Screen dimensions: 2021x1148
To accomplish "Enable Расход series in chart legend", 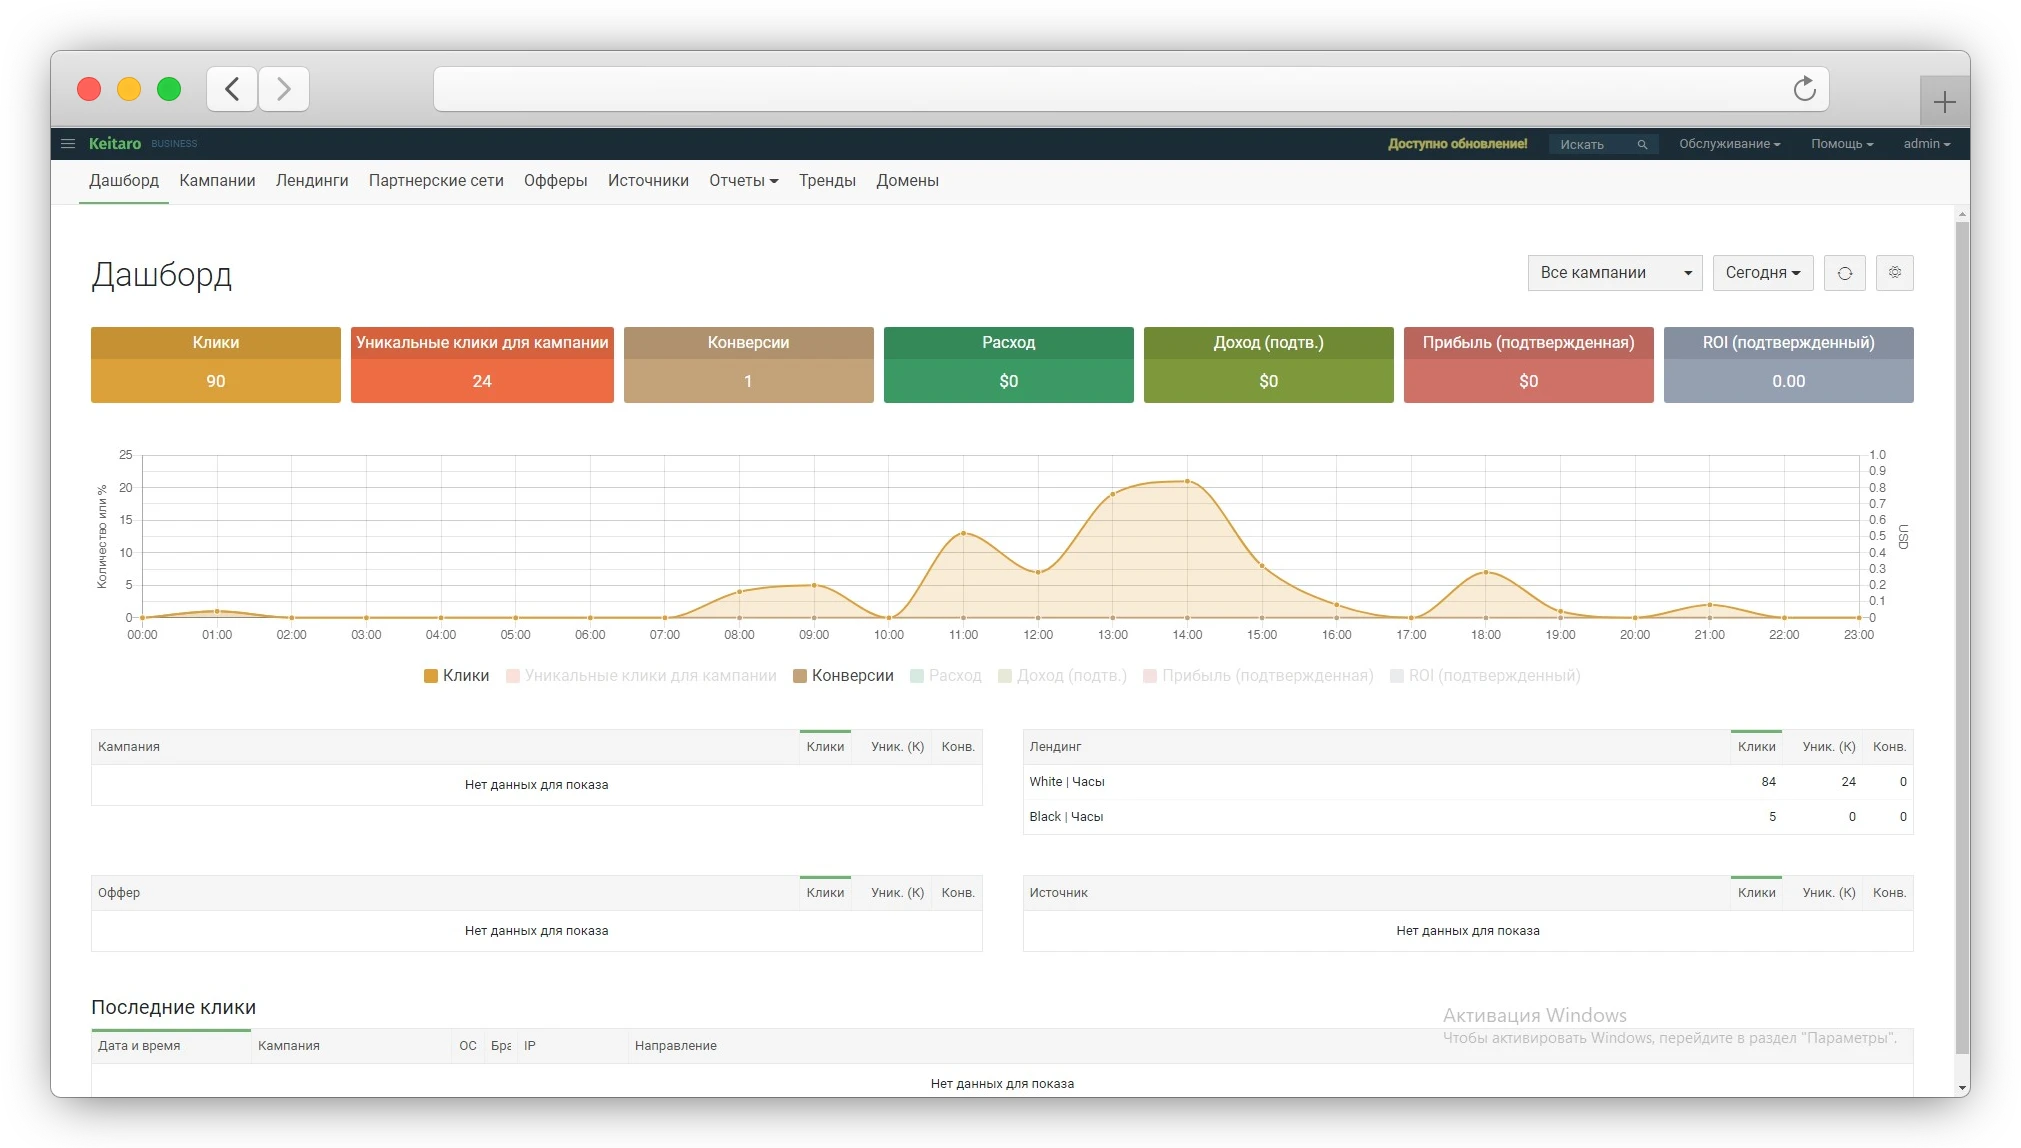I will tap(946, 676).
